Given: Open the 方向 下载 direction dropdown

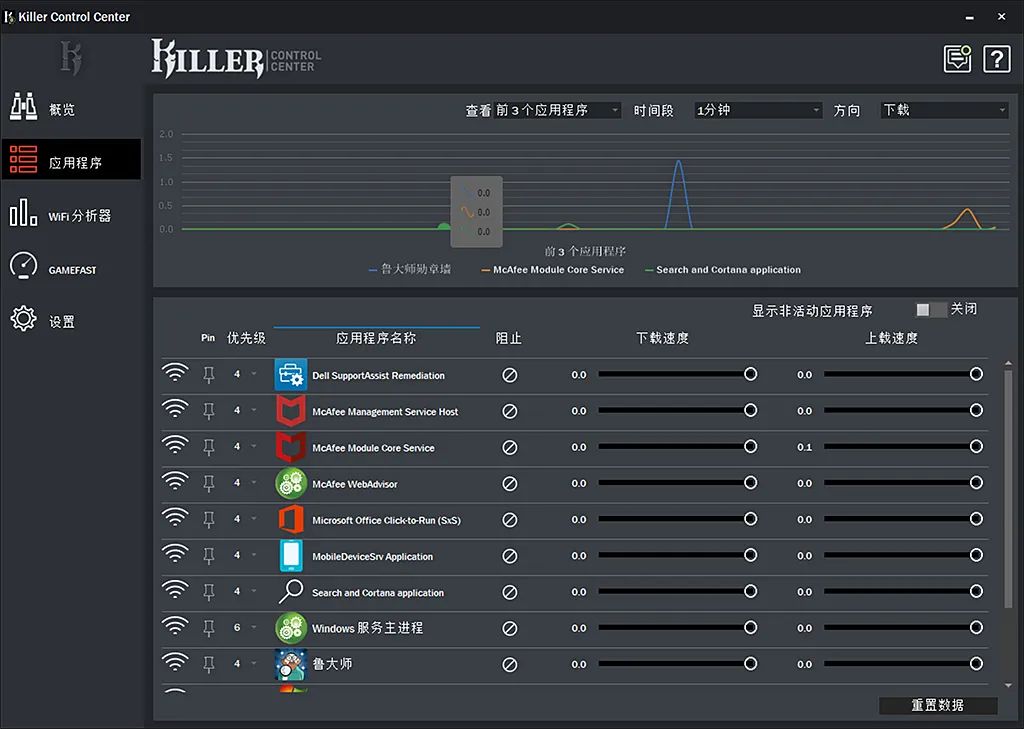Looking at the screenshot, I should 944,110.
